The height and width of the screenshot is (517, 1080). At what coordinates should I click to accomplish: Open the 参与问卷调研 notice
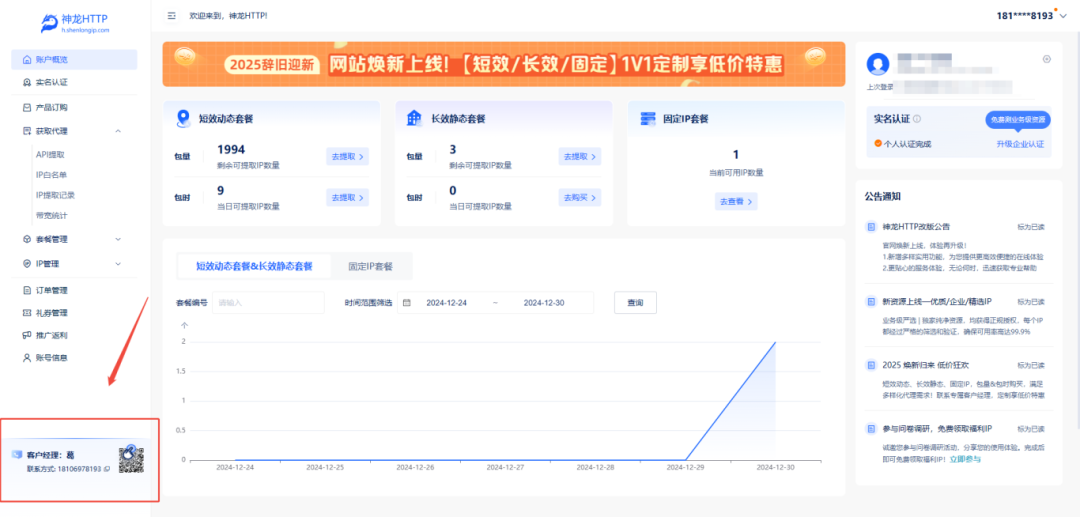(x=937, y=428)
